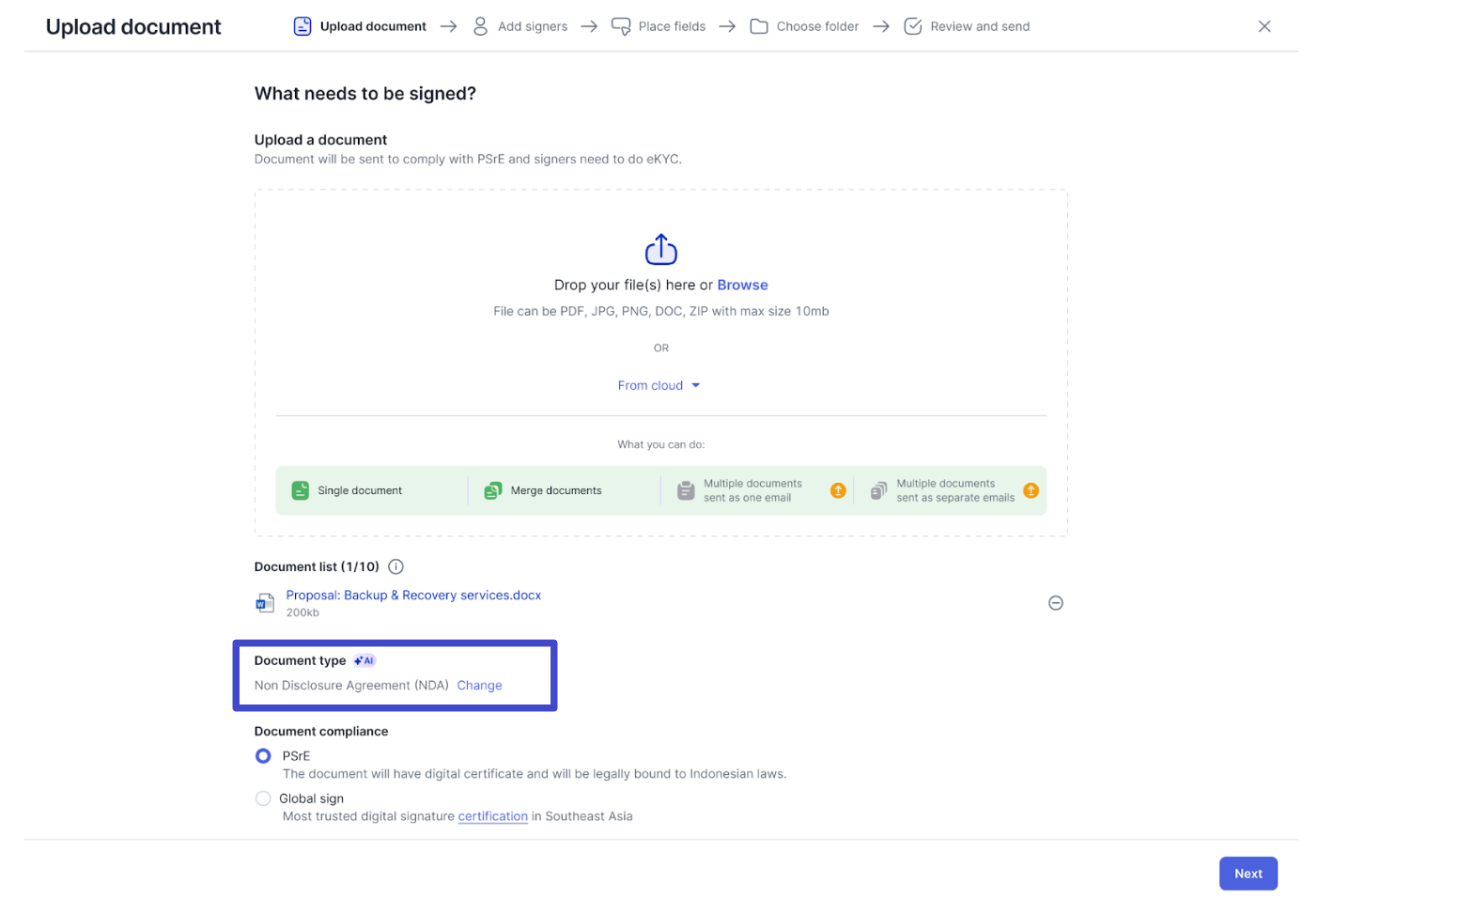Screen dimensions: 1457x903
Task: Click the Word file icon for Proposal document
Action: (x=265, y=603)
